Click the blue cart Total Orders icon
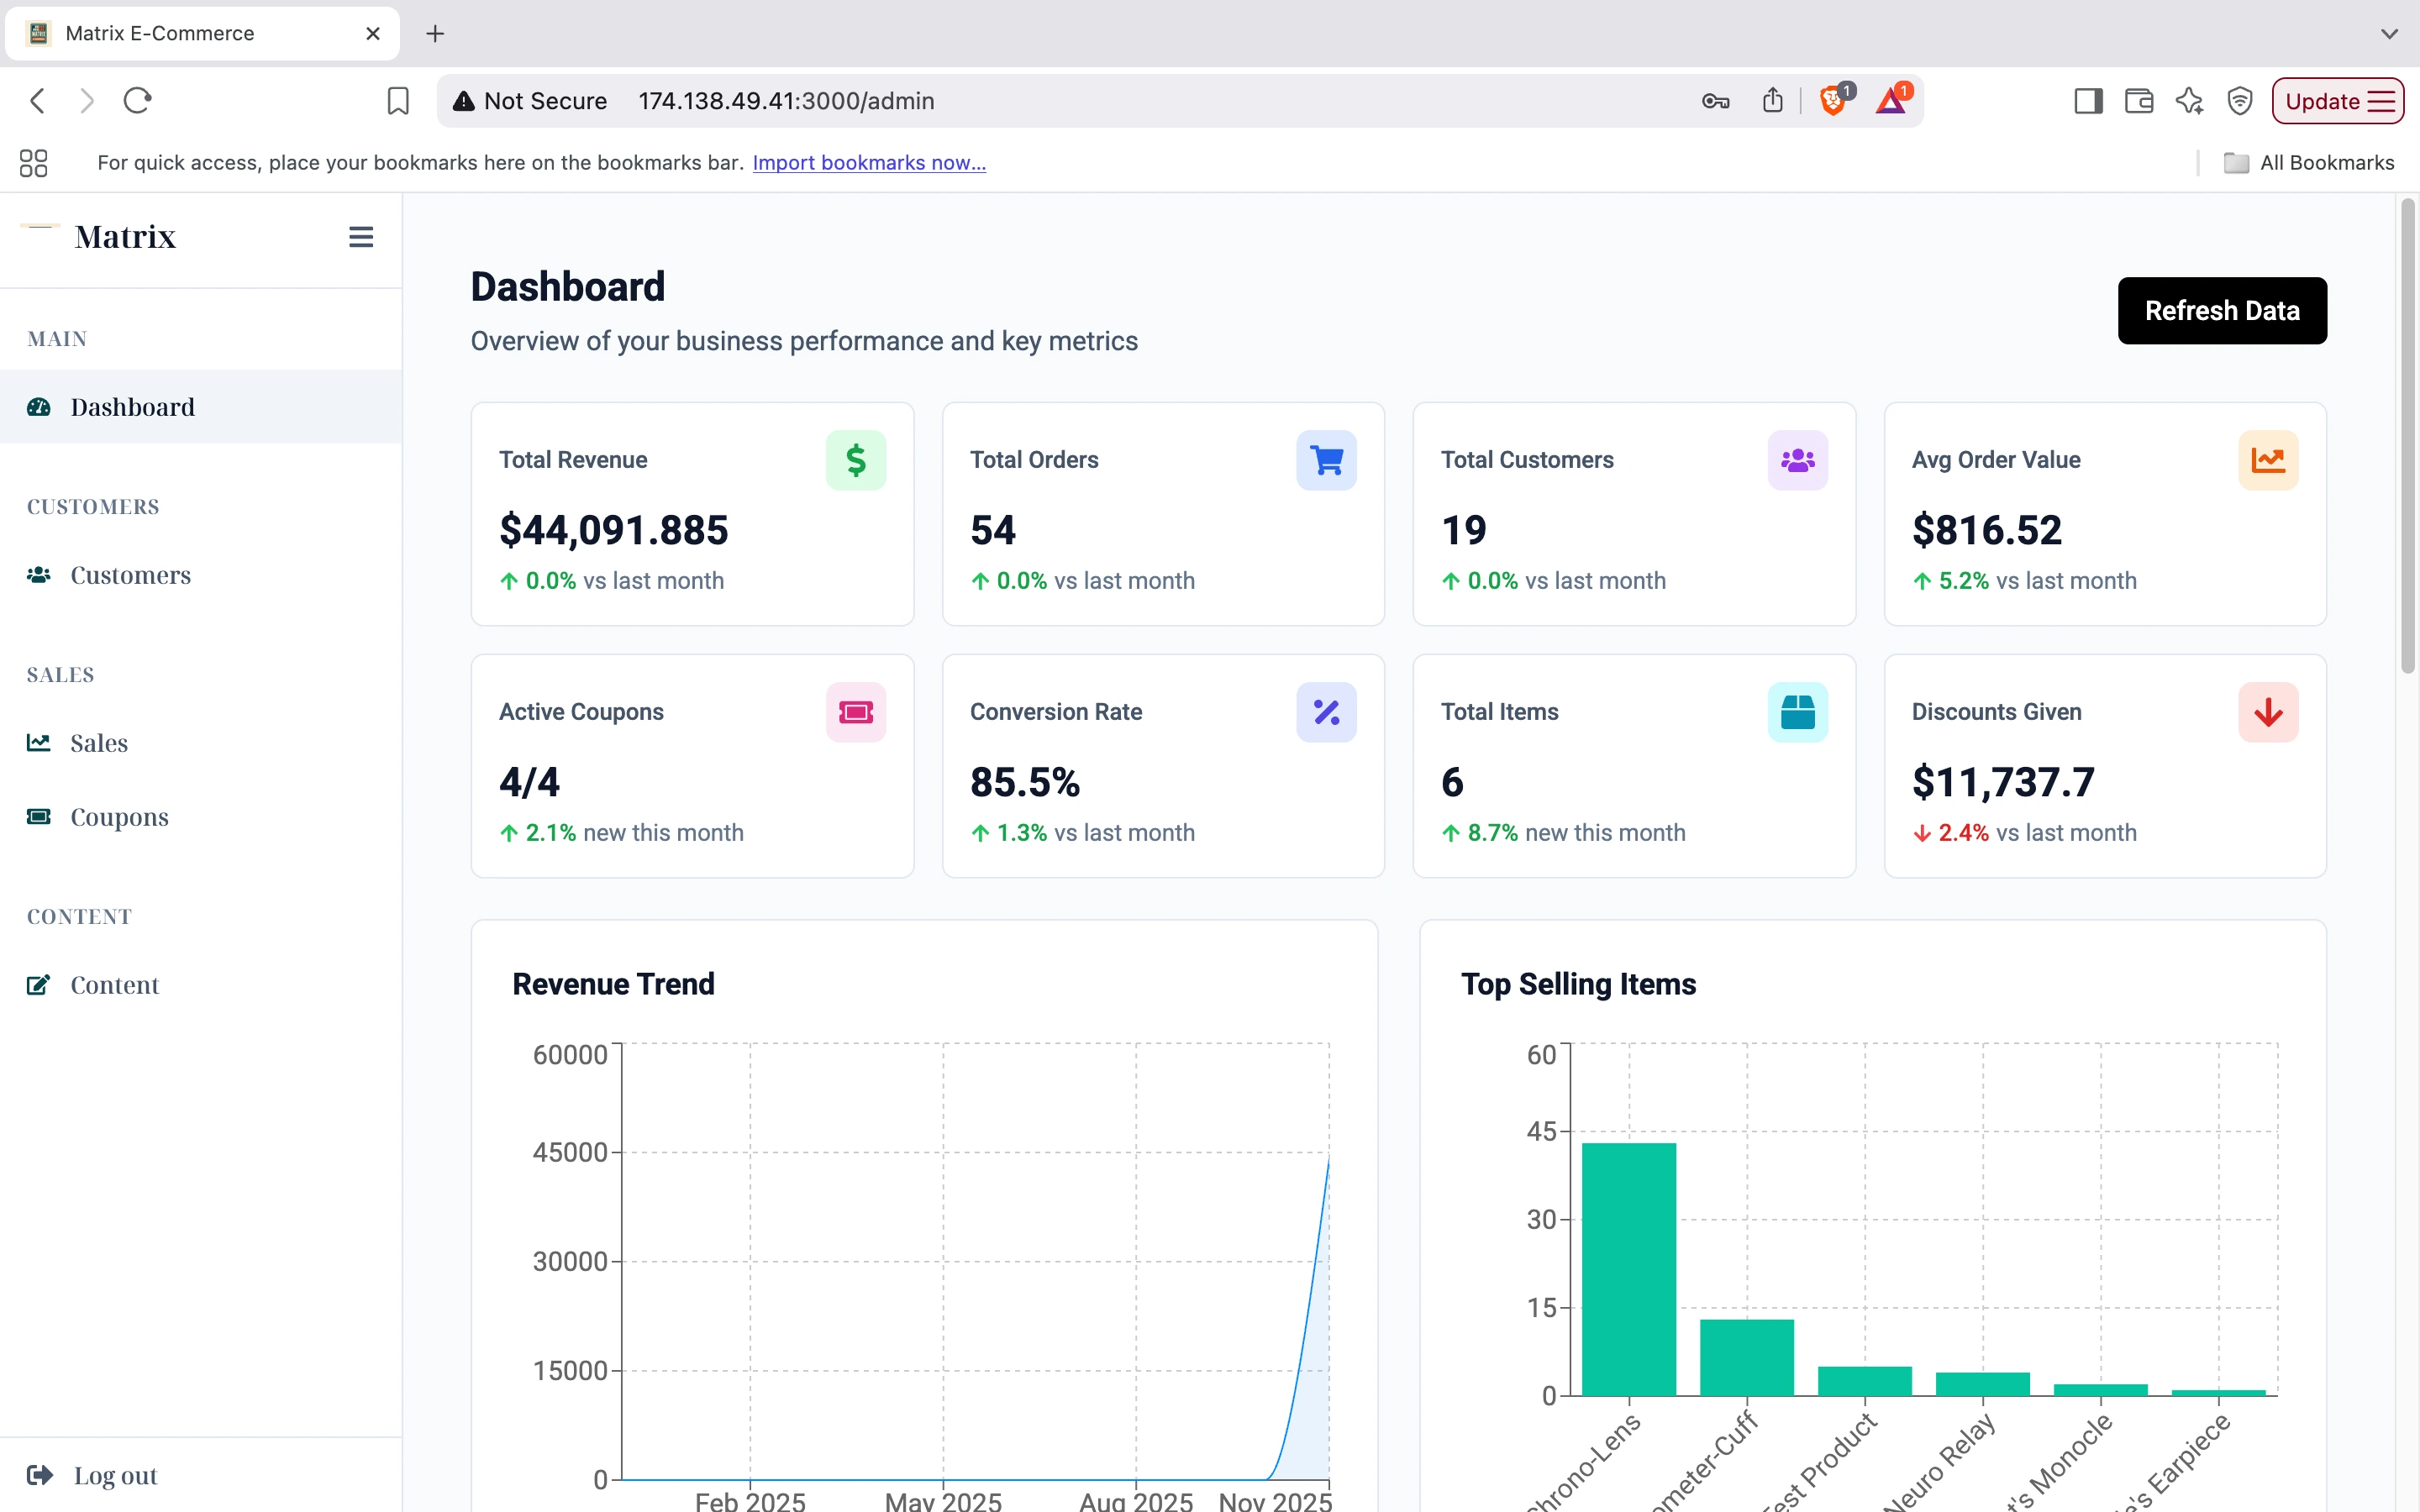Image resolution: width=2420 pixels, height=1512 pixels. (x=1326, y=460)
